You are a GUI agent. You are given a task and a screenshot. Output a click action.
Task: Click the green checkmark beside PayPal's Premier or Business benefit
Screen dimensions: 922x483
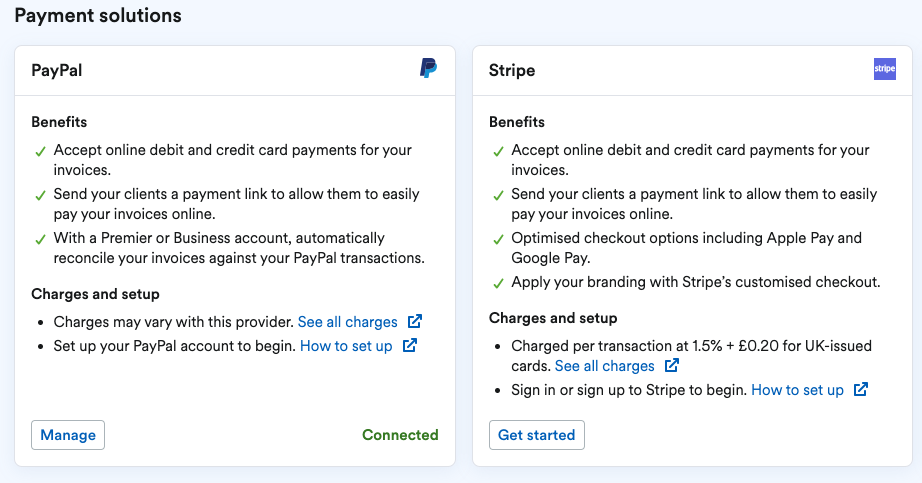40,240
